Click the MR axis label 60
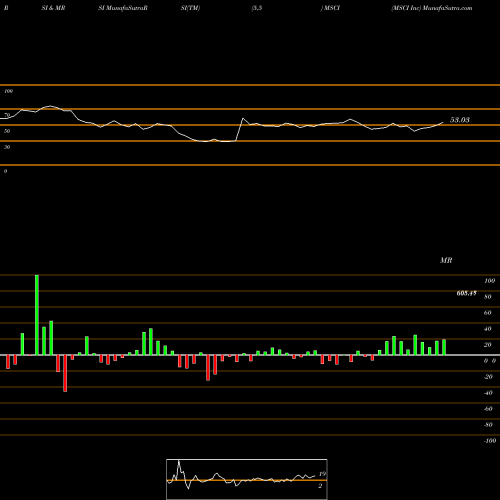The width and height of the screenshot is (500, 500). 488,313
